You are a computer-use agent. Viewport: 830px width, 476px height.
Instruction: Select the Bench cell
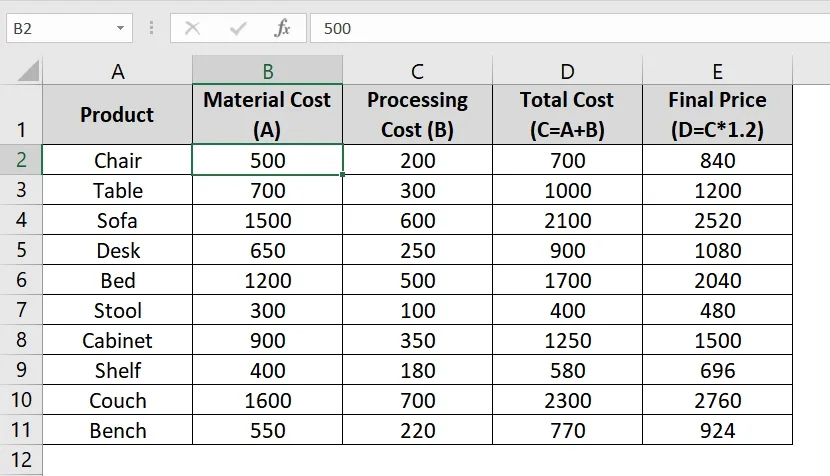tap(118, 430)
